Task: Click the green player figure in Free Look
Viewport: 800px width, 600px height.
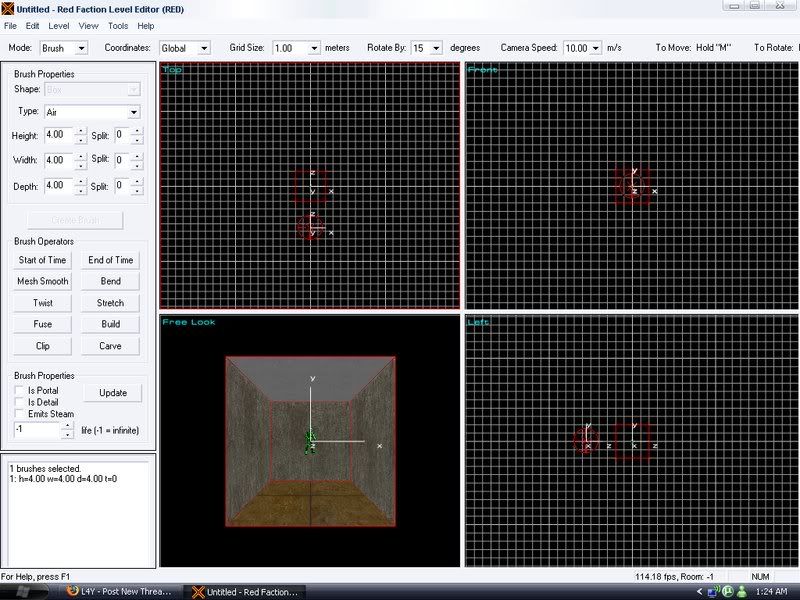Action: (309, 442)
